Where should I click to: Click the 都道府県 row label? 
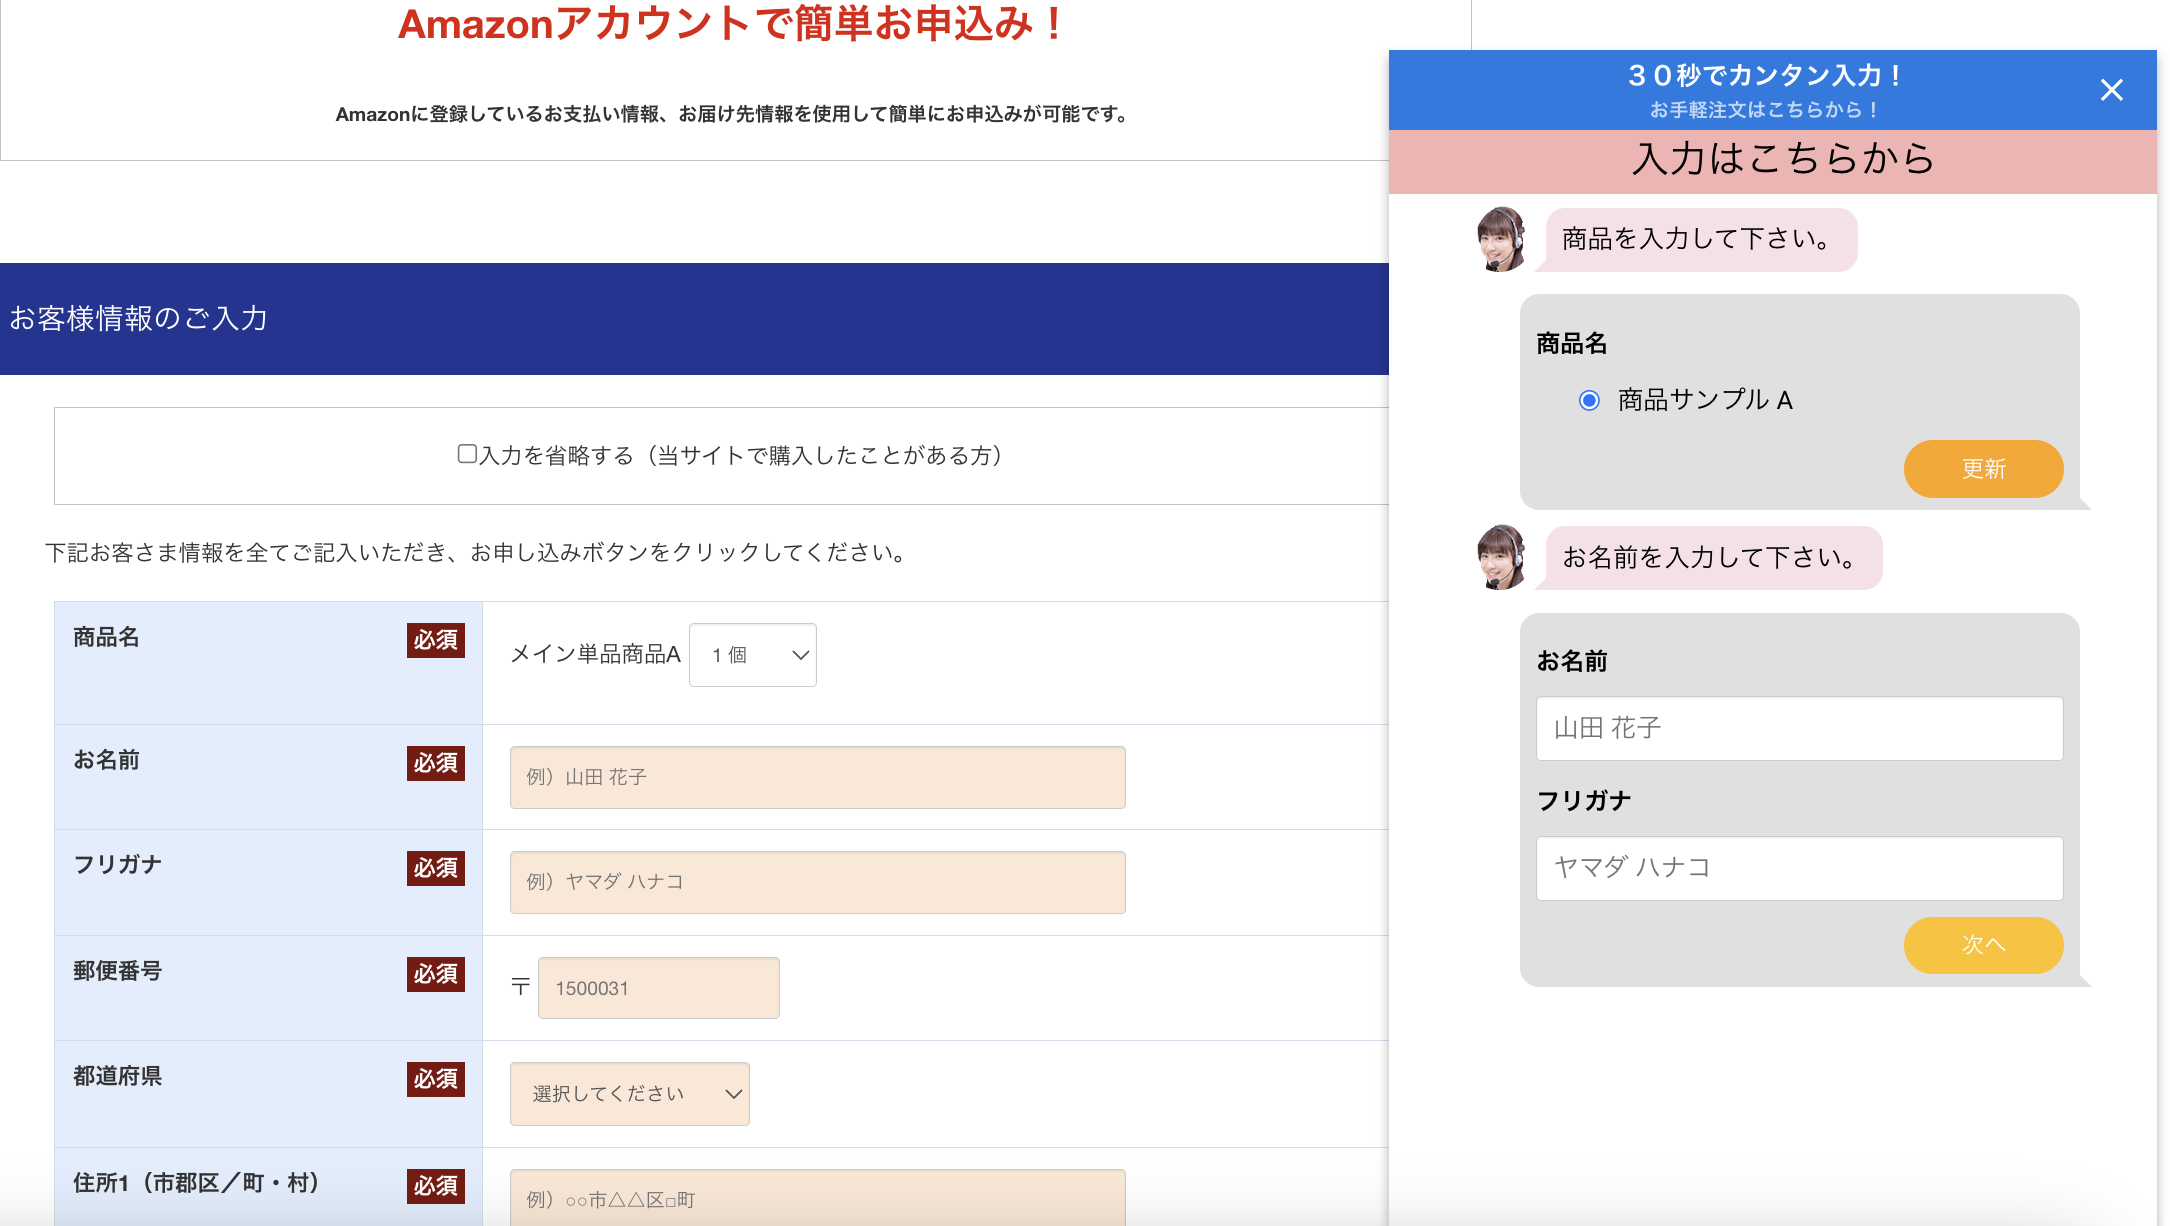point(117,1076)
